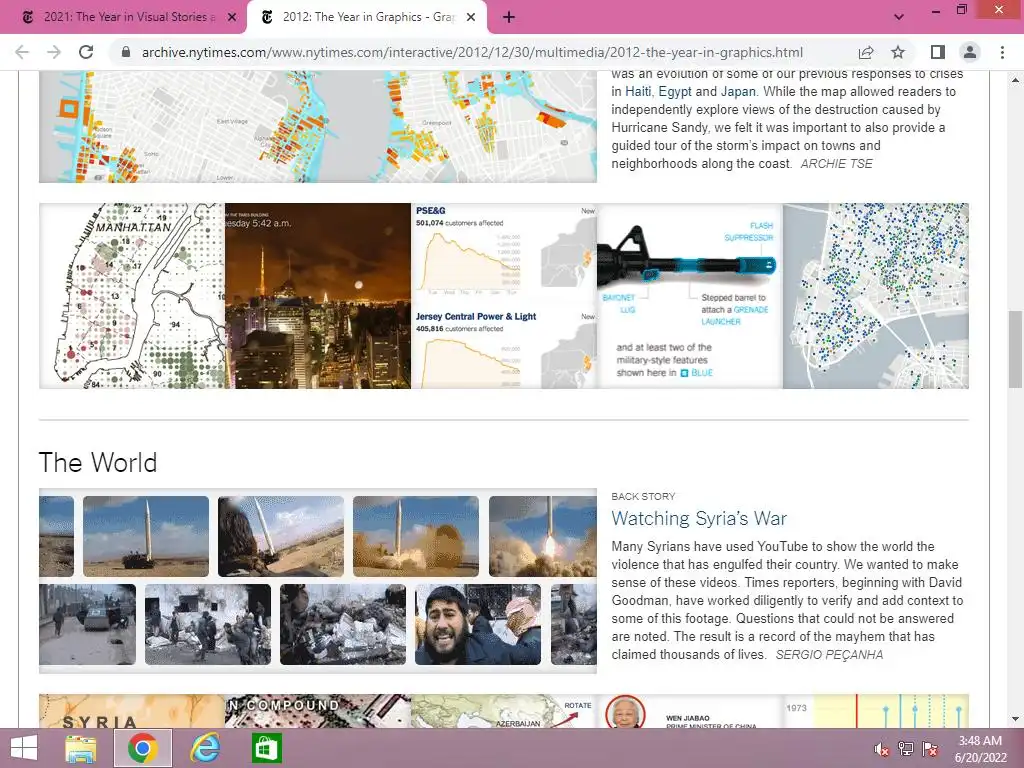Bookmark this page with the star

(x=898, y=52)
